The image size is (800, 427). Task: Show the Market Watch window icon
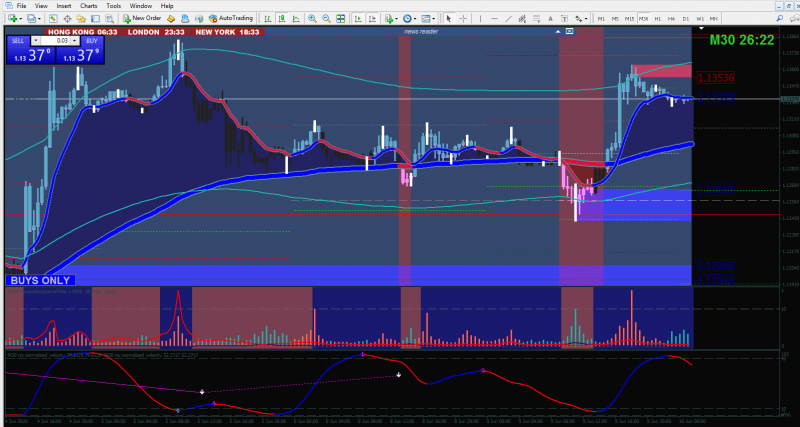(x=53, y=18)
